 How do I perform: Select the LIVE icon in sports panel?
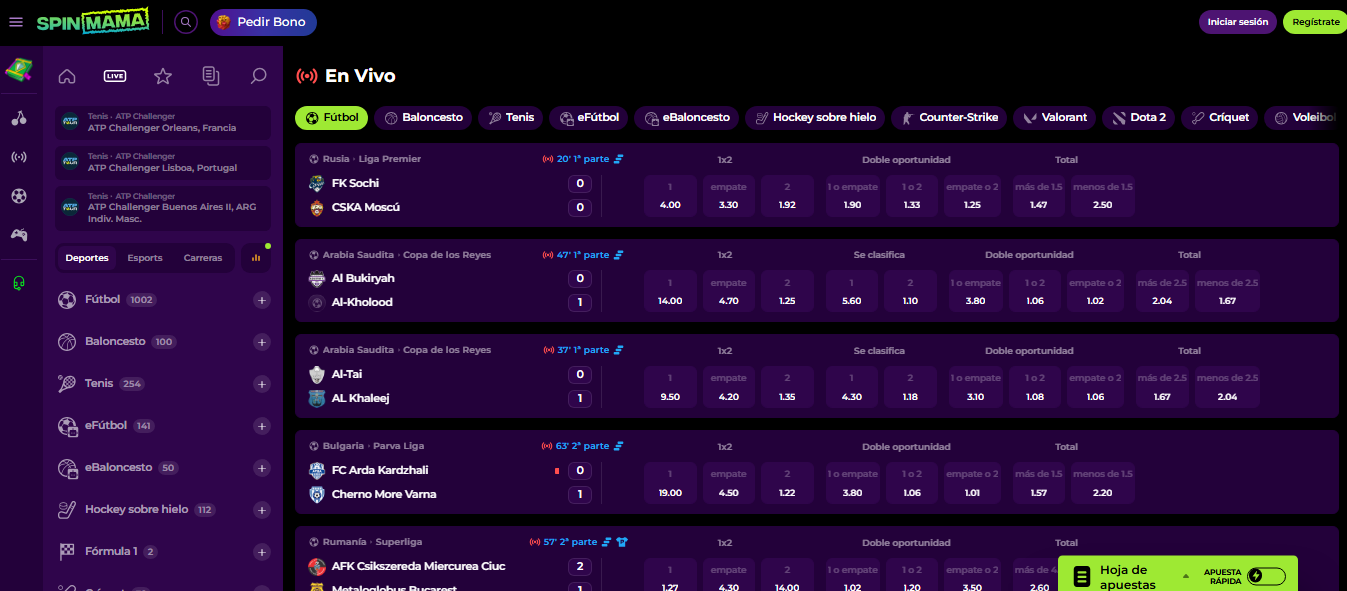click(115, 76)
